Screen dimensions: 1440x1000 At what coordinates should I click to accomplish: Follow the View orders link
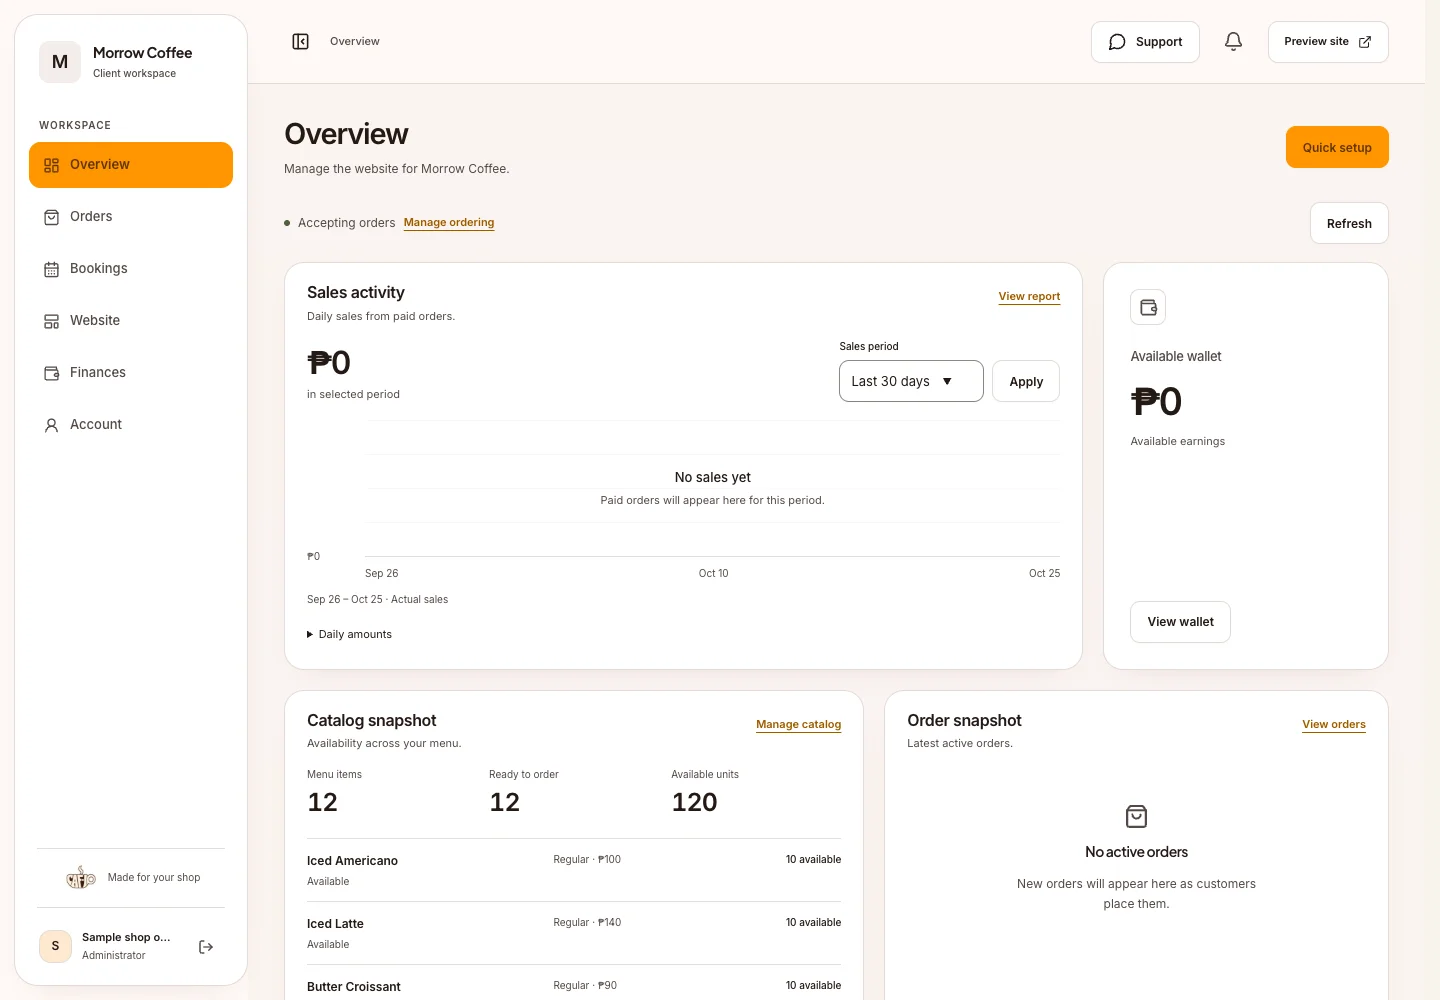point(1334,725)
